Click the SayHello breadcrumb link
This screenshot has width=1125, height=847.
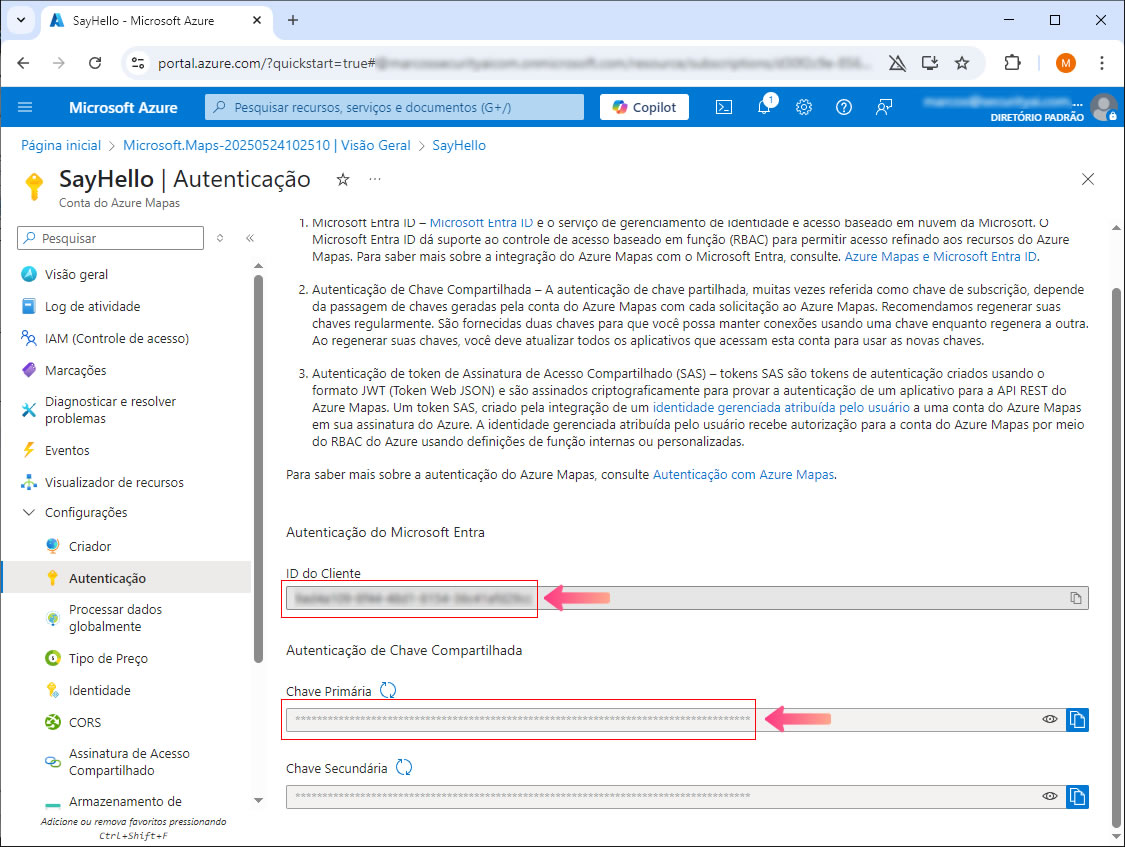pos(459,146)
